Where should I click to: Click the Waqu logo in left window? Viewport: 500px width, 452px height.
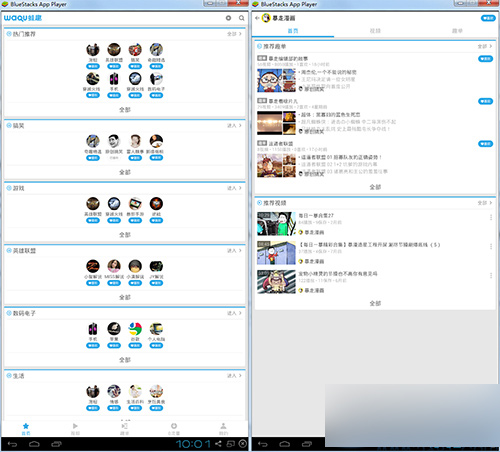pos(23,18)
